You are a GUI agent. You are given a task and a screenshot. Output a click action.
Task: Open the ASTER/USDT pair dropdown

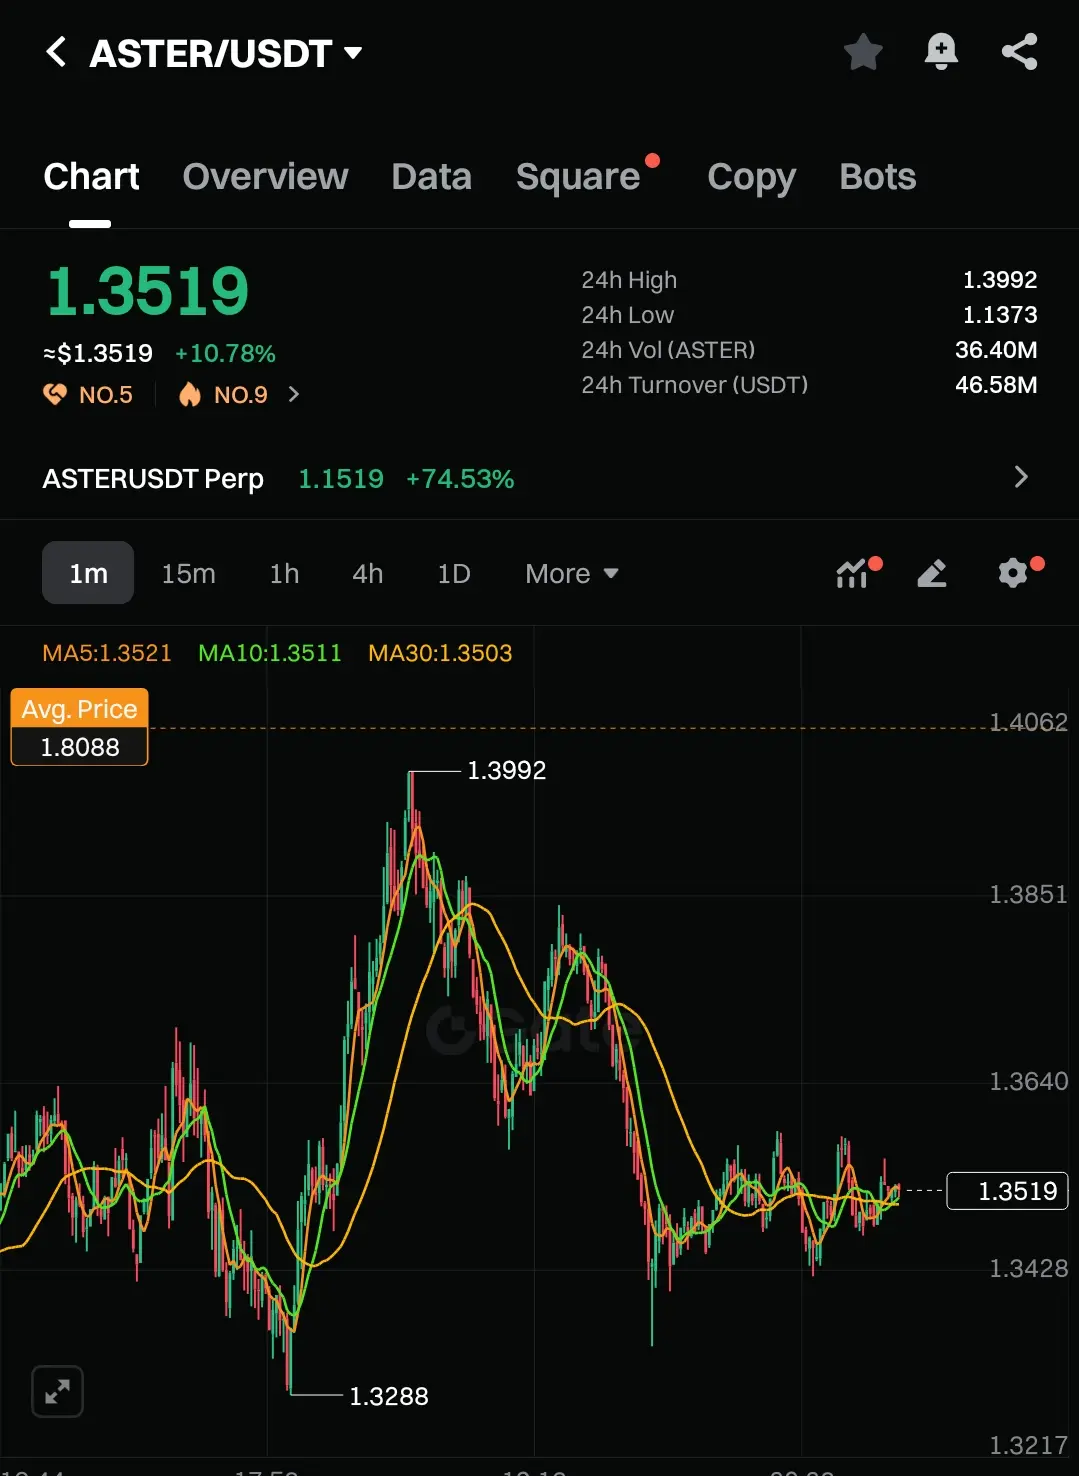point(227,53)
